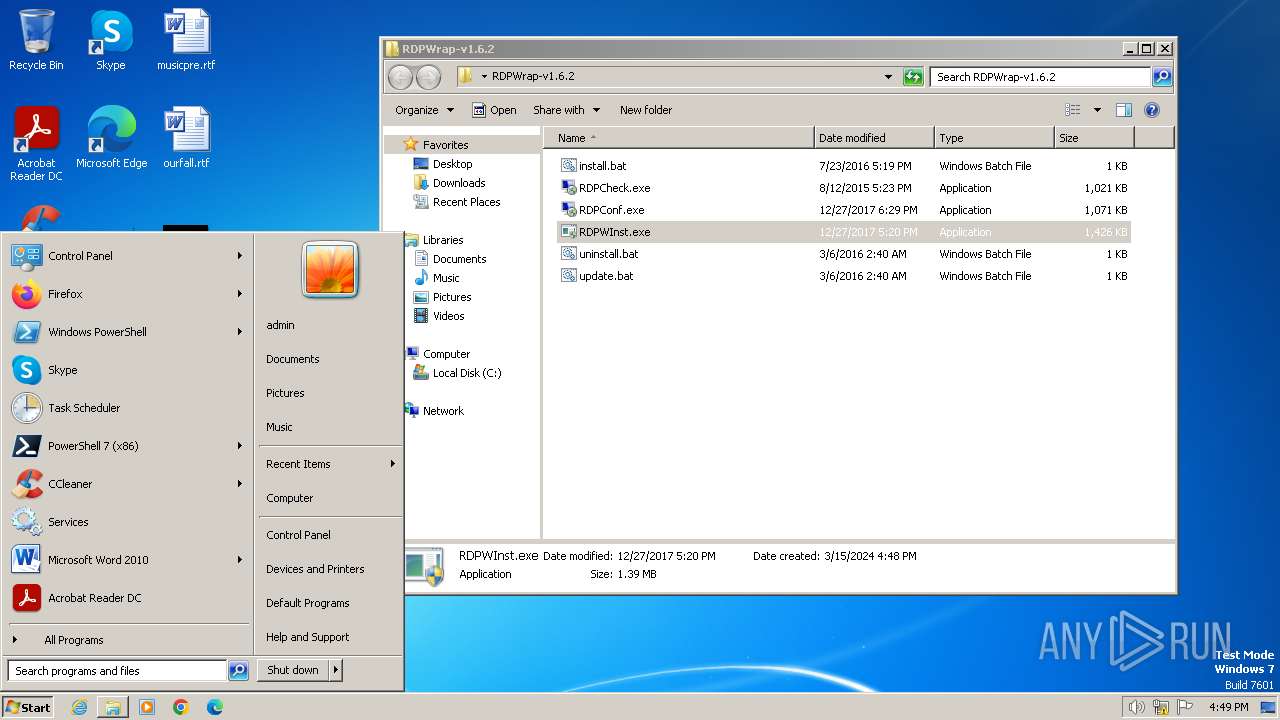This screenshot has height=720, width=1280.
Task: Open Acrobat Reader DC from Start menu
Action: tap(128, 598)
